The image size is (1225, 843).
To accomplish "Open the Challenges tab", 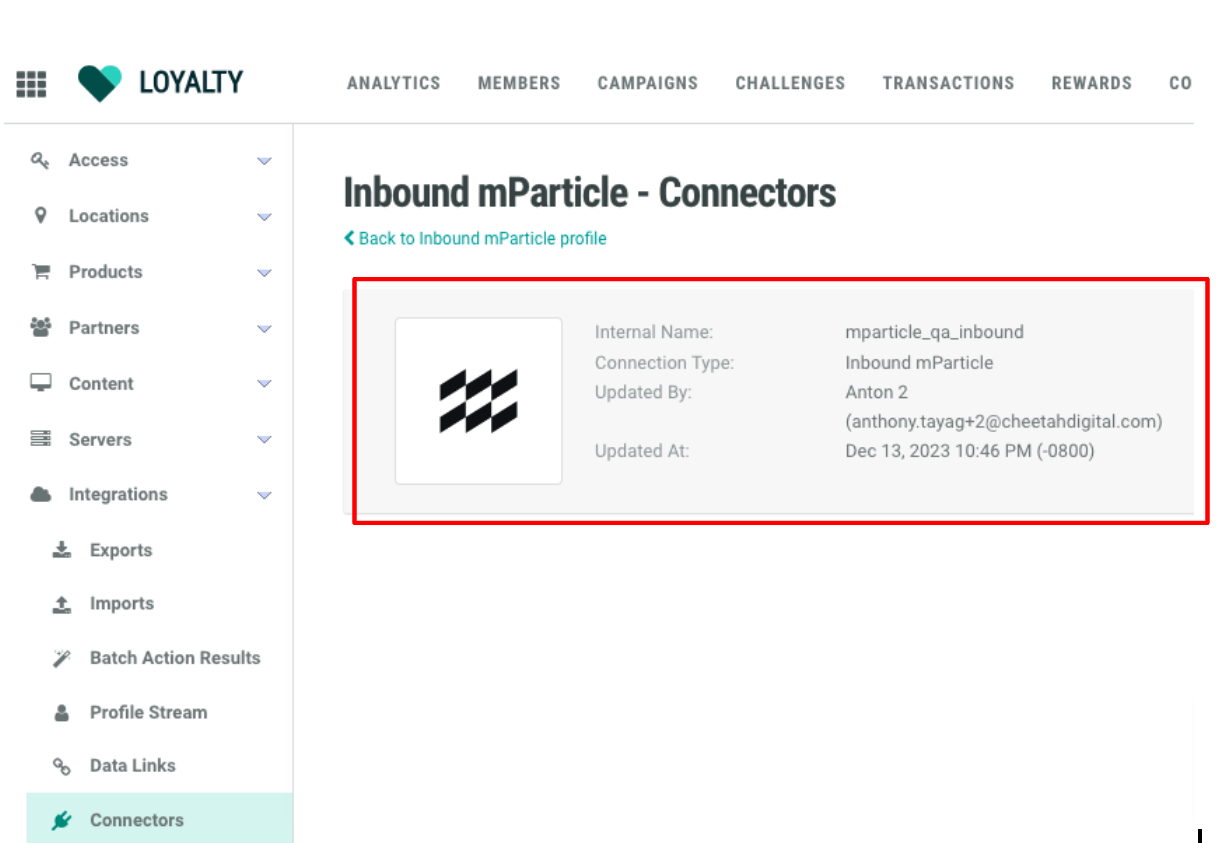I will pyautogui.click(x=790, y=83).
